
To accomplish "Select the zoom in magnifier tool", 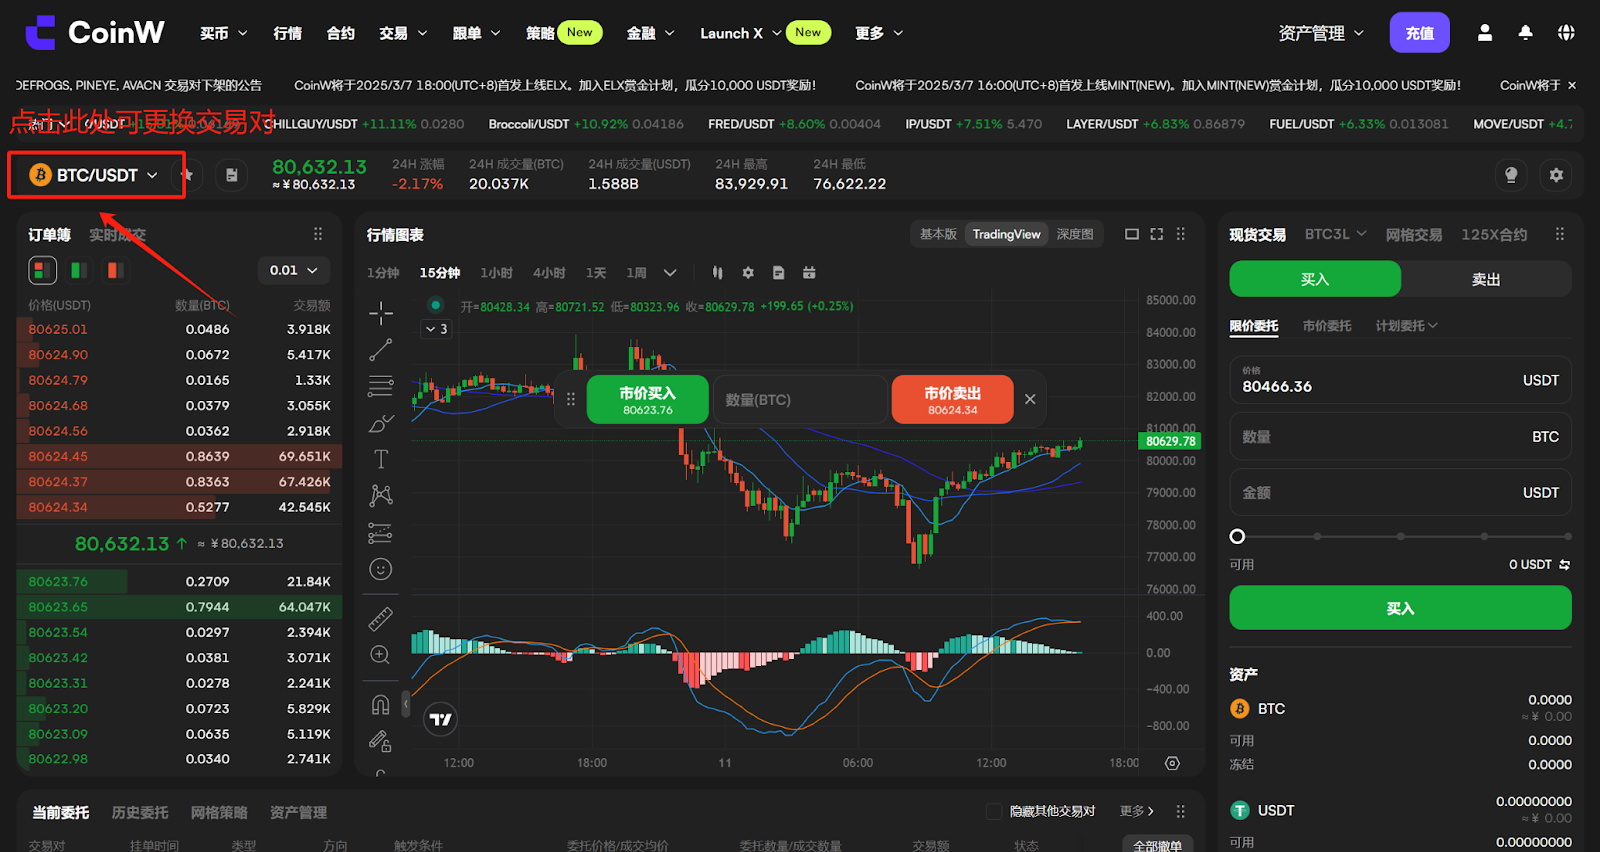I will tap(381, 655).
